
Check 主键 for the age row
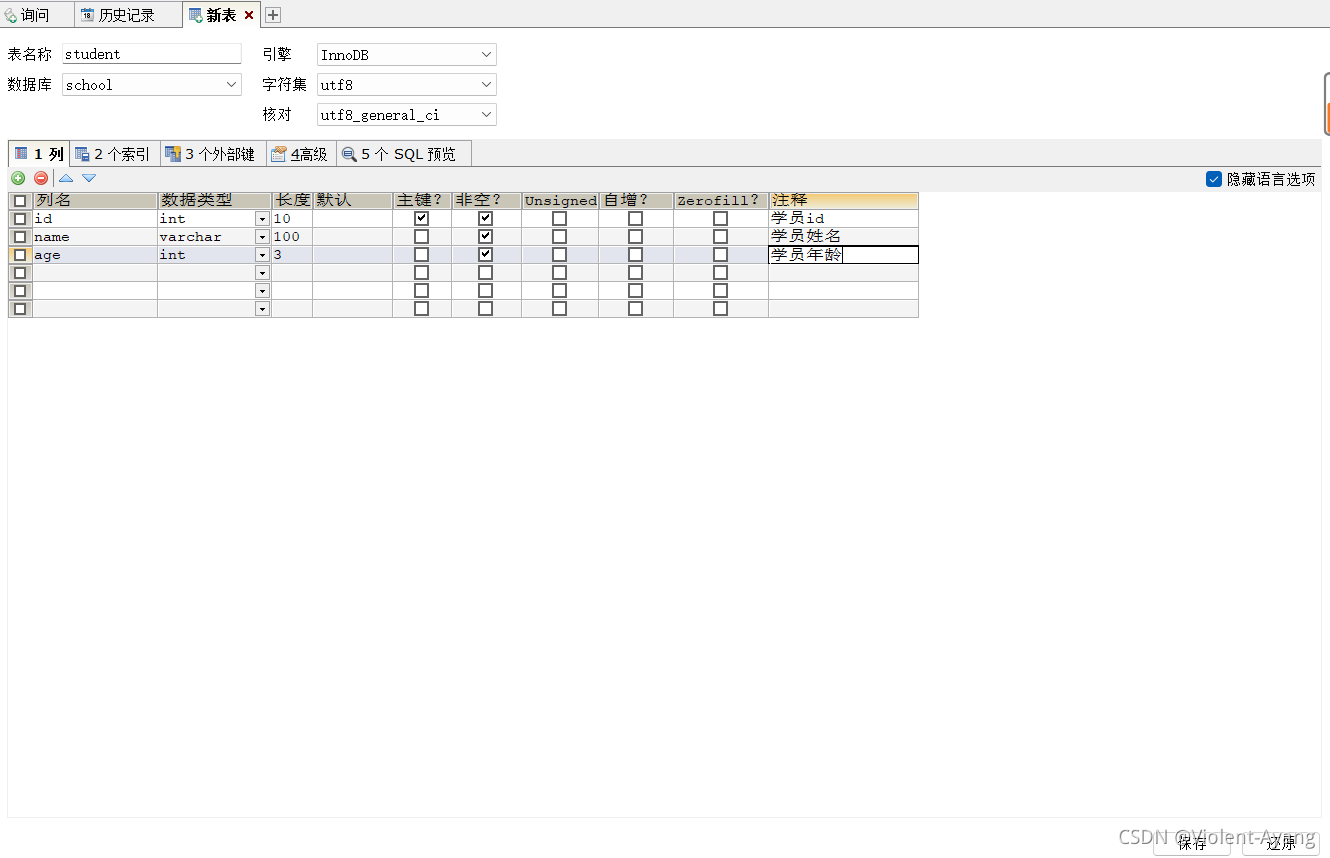(421, 254)
